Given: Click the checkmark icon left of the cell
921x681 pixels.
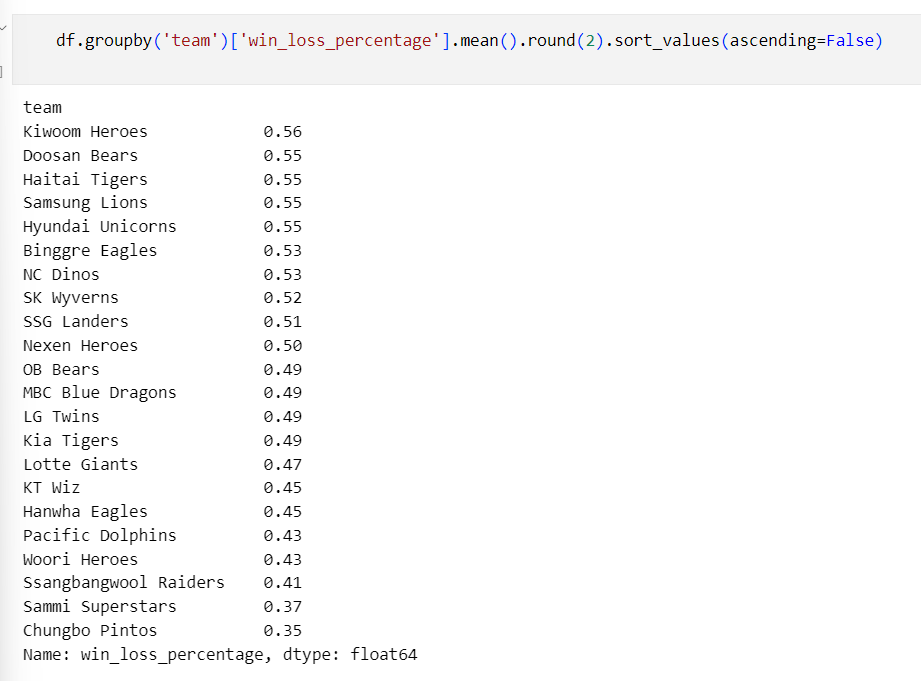Looking at the screenshot, I should tap(3, 27).
